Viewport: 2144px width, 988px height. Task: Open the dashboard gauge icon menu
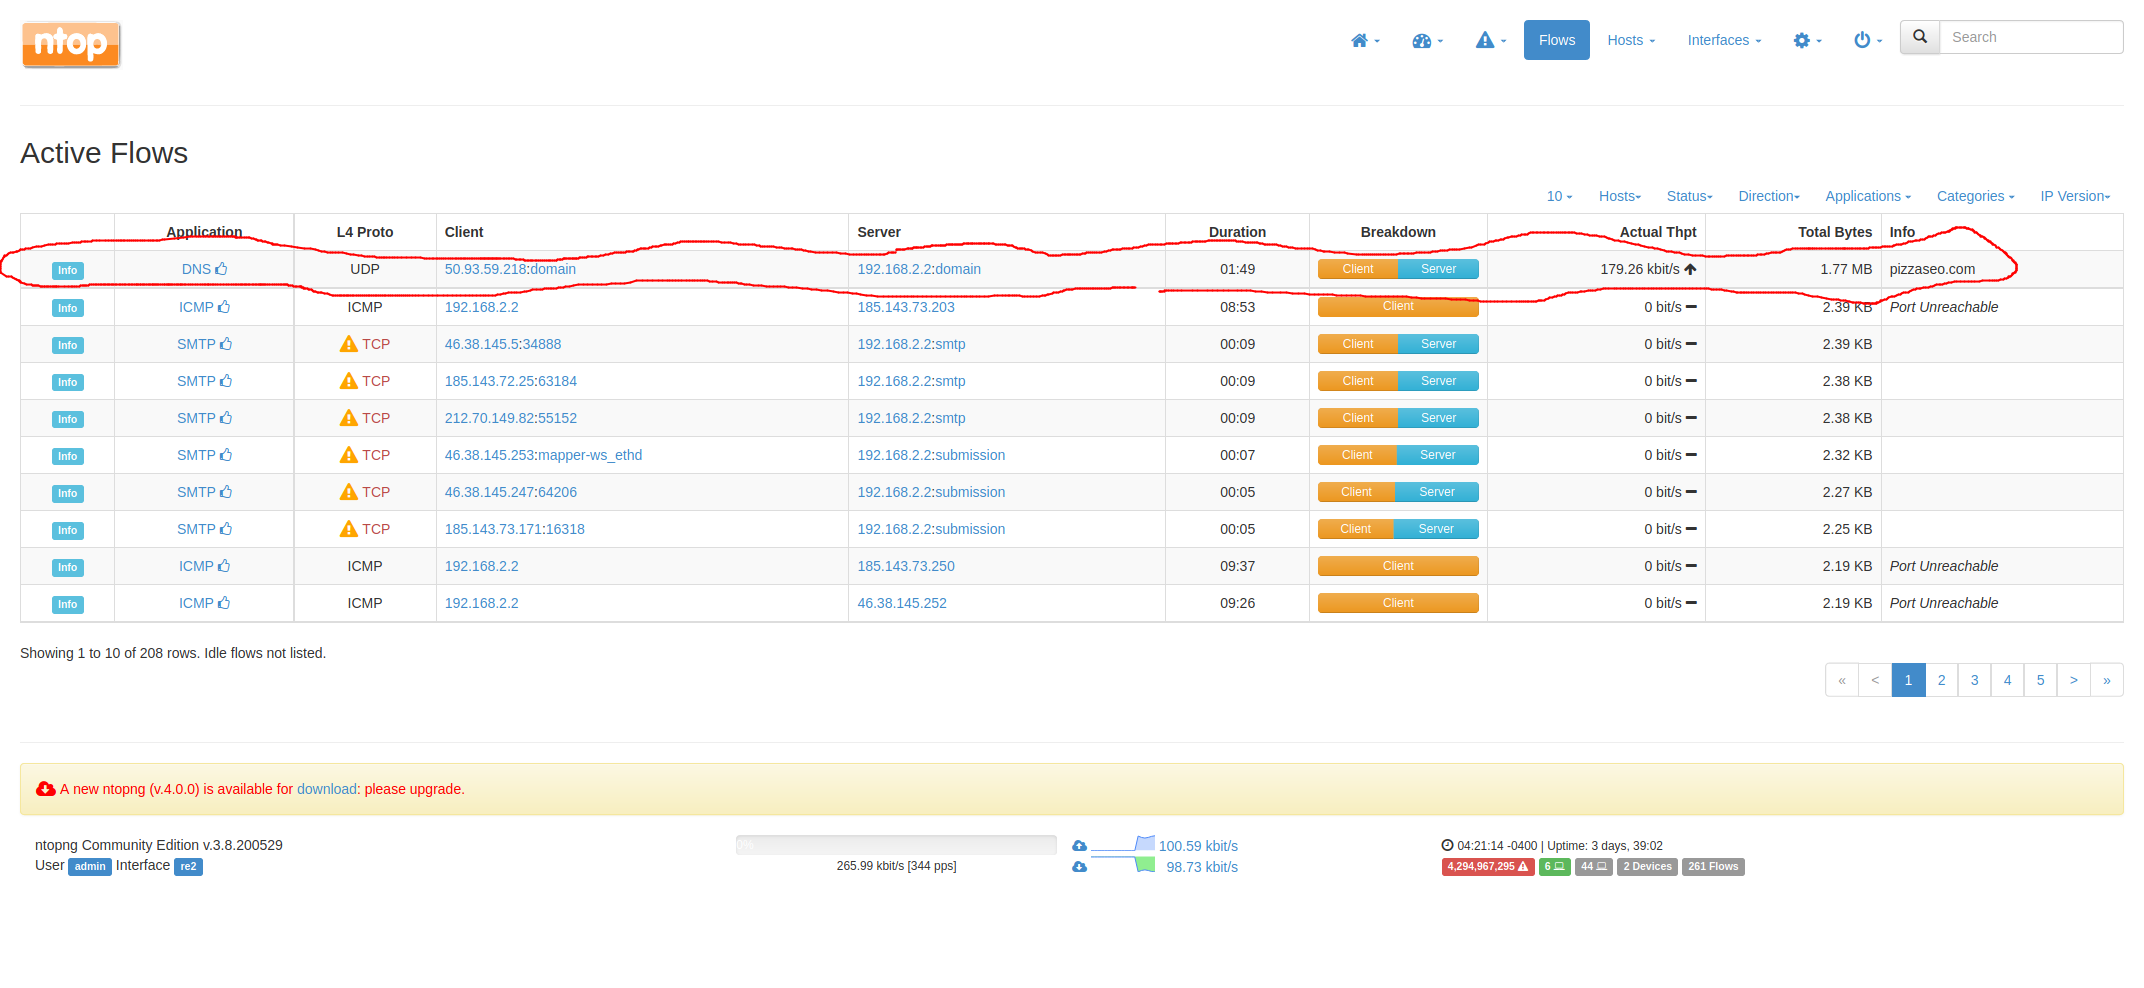click(1426, 40)
